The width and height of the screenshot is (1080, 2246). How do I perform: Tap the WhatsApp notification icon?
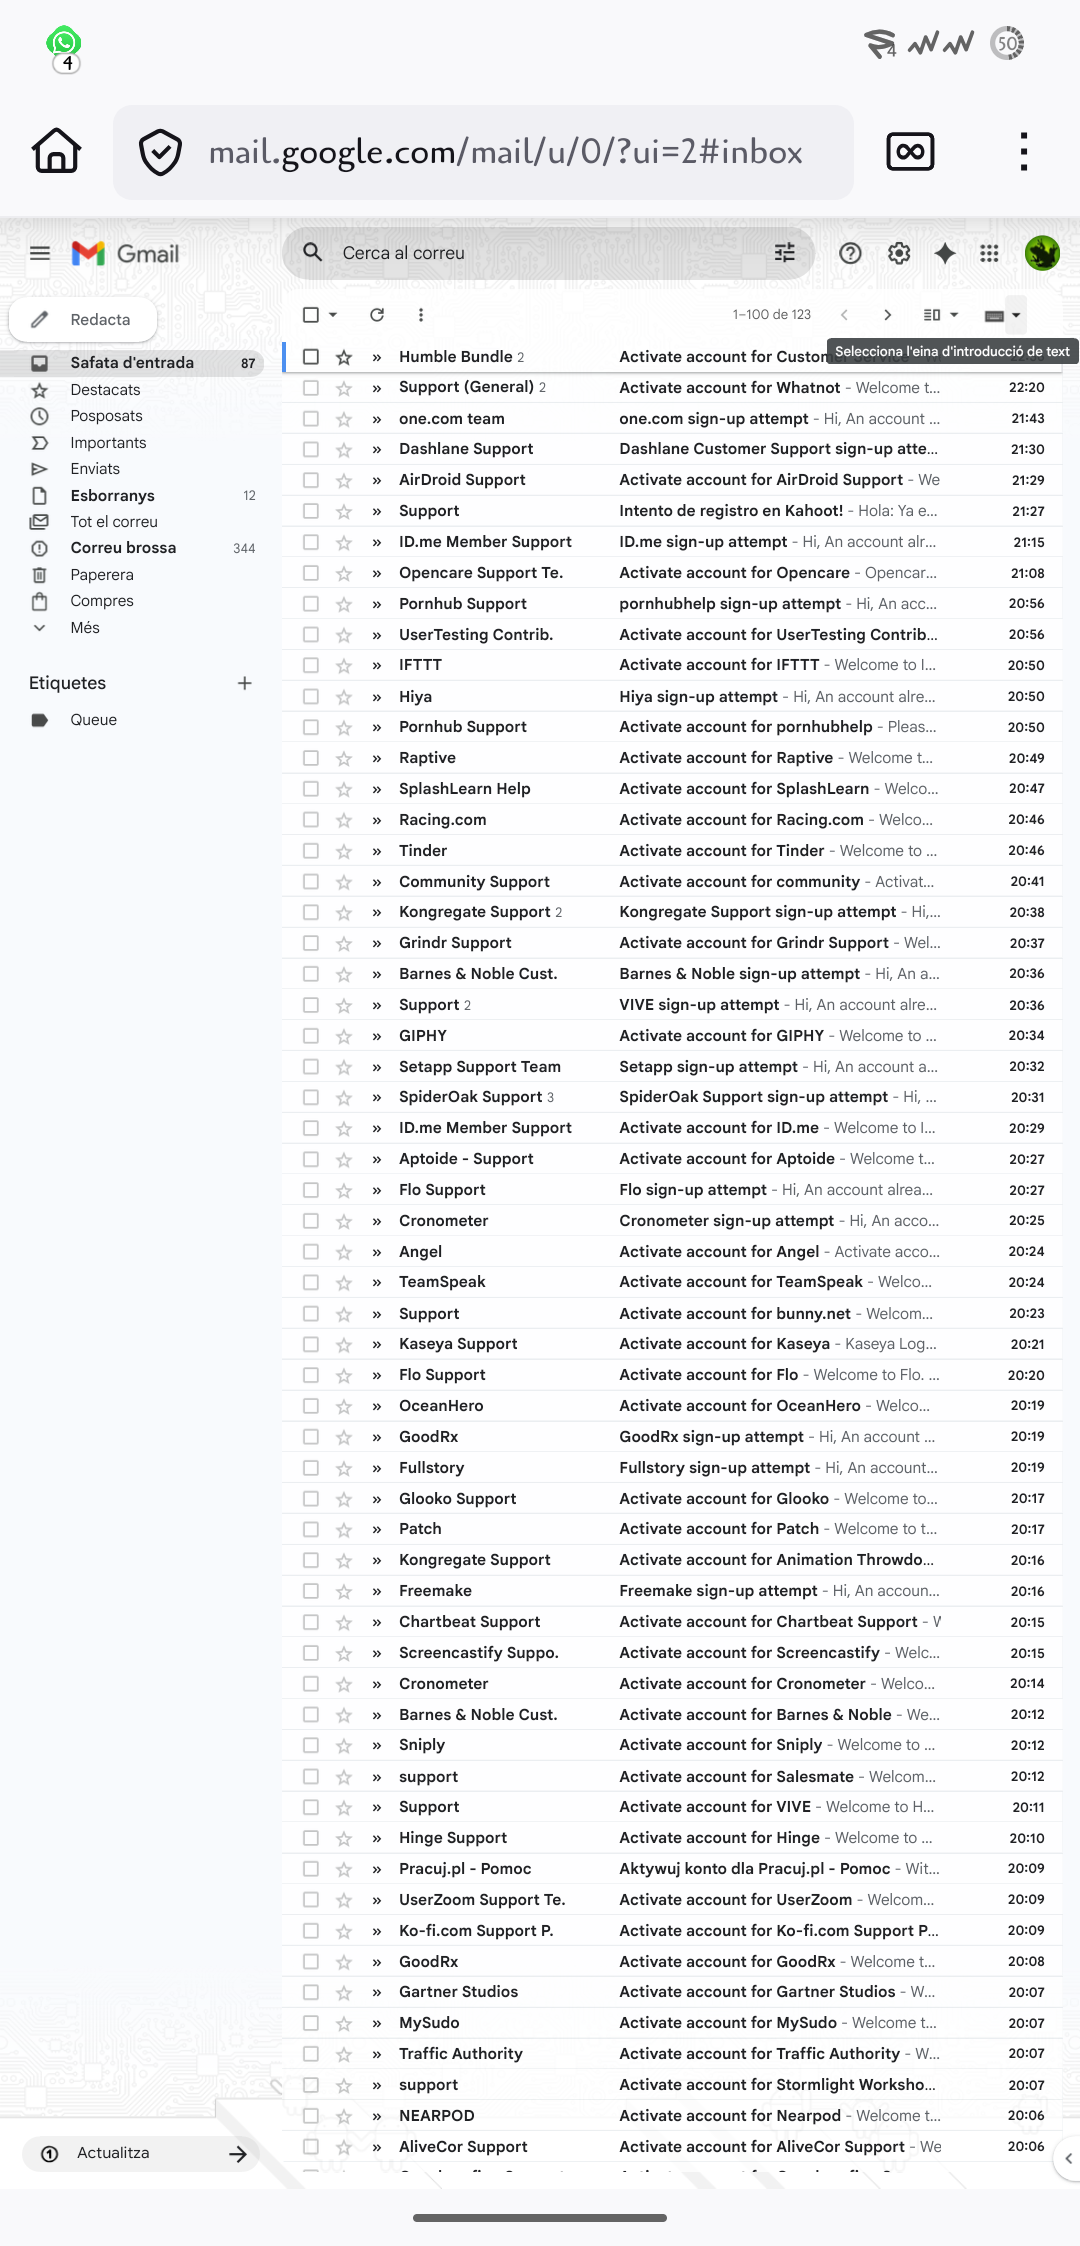coord(64,44)
